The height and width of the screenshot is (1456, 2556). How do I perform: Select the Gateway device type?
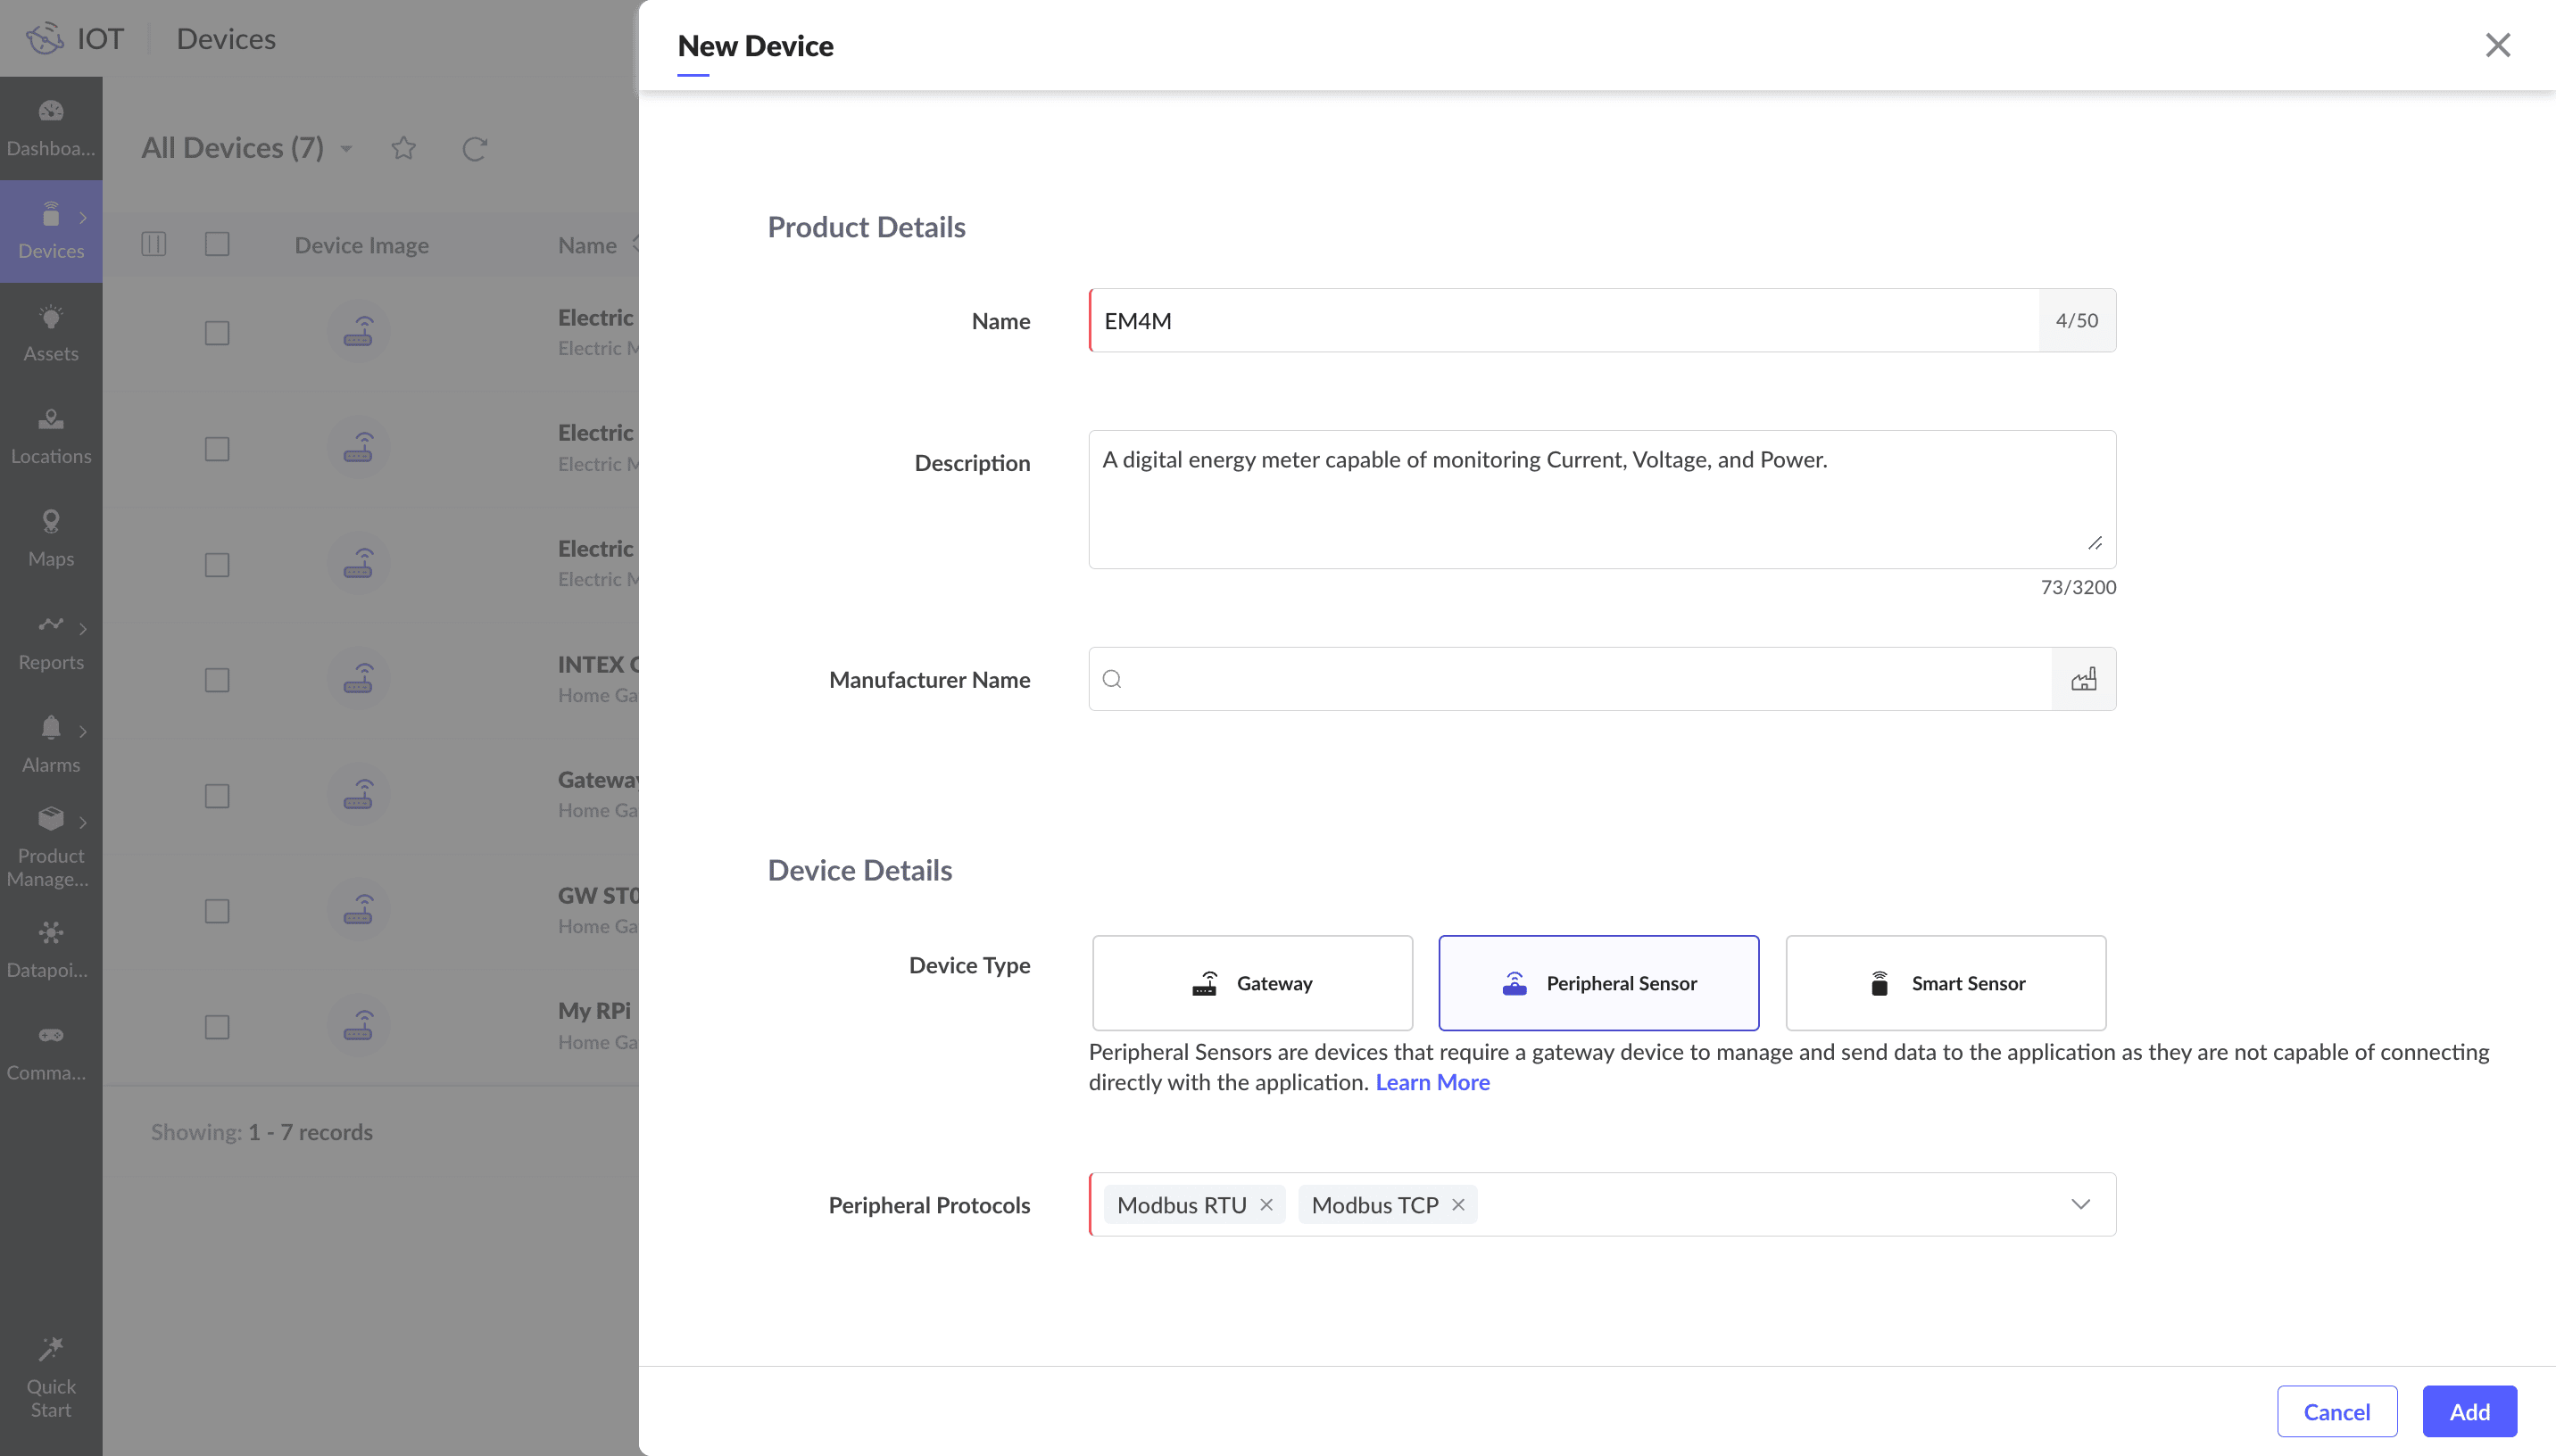click(x=1252, y=982)
